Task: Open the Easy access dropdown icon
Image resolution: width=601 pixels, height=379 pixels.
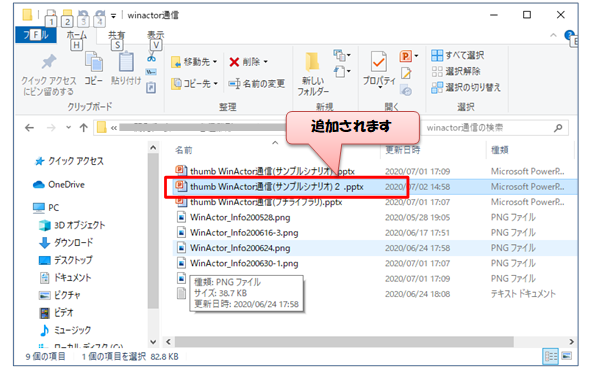Action: 342,72
